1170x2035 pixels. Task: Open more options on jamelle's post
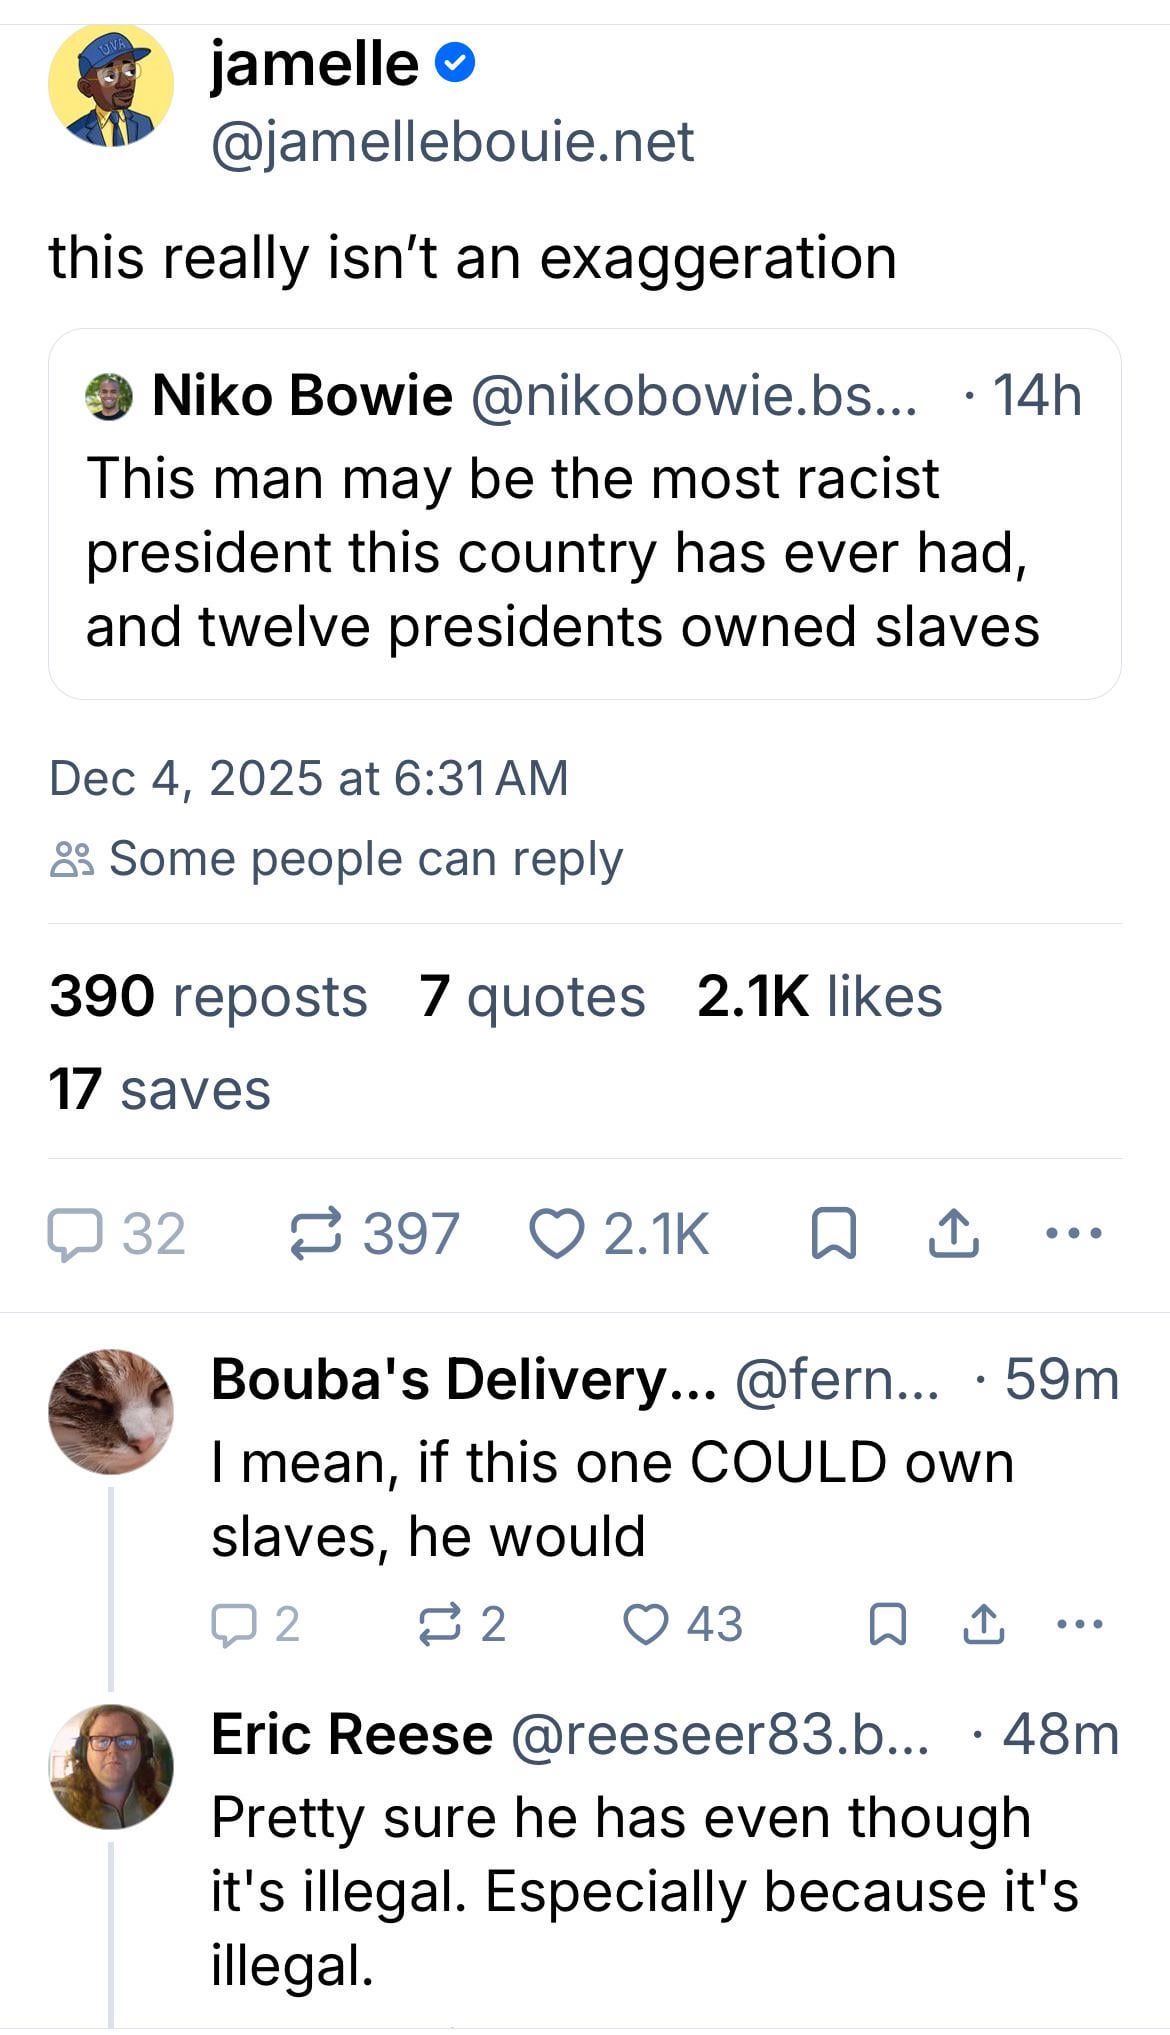[1073, 1234]
